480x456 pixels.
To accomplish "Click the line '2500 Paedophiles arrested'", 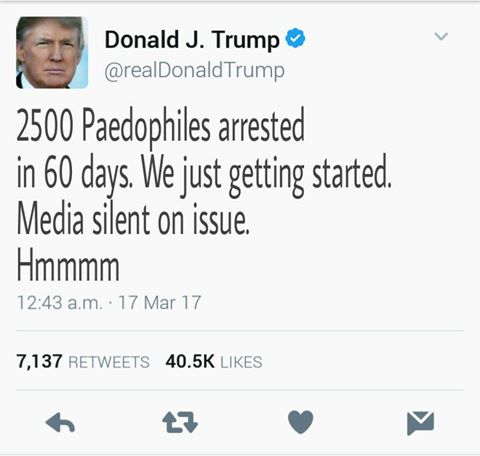I will (x=160, y=126).
